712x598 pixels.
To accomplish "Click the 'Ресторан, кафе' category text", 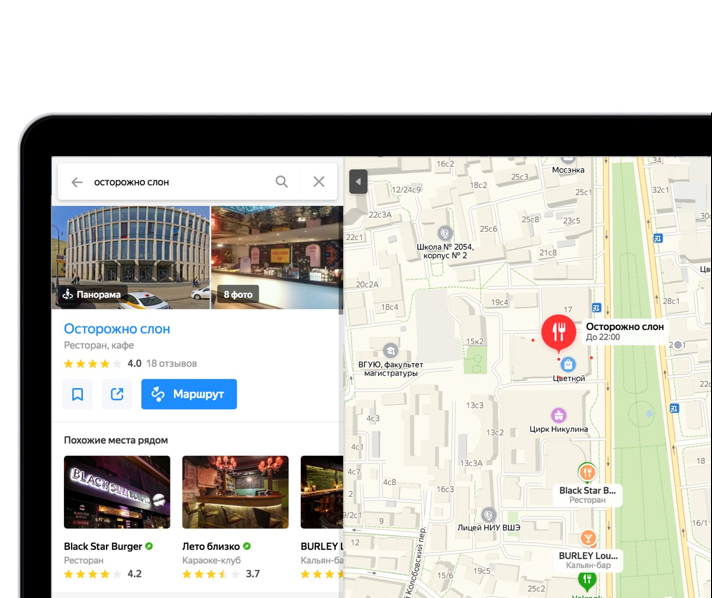I will pos(99,345).
